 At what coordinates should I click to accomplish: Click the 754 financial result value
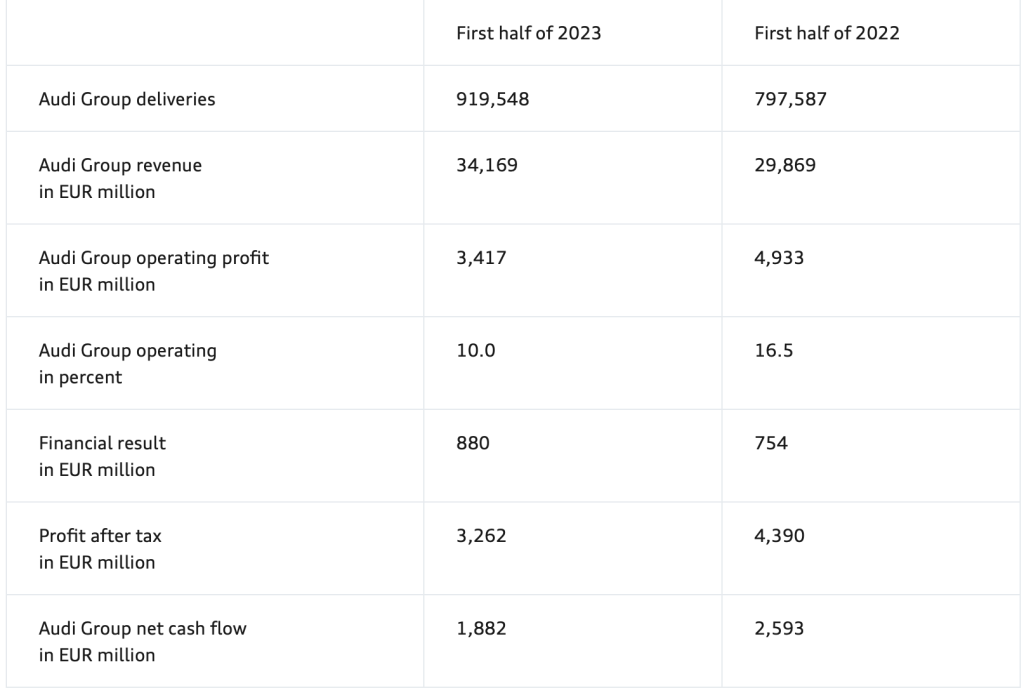[x=771, y=443]
